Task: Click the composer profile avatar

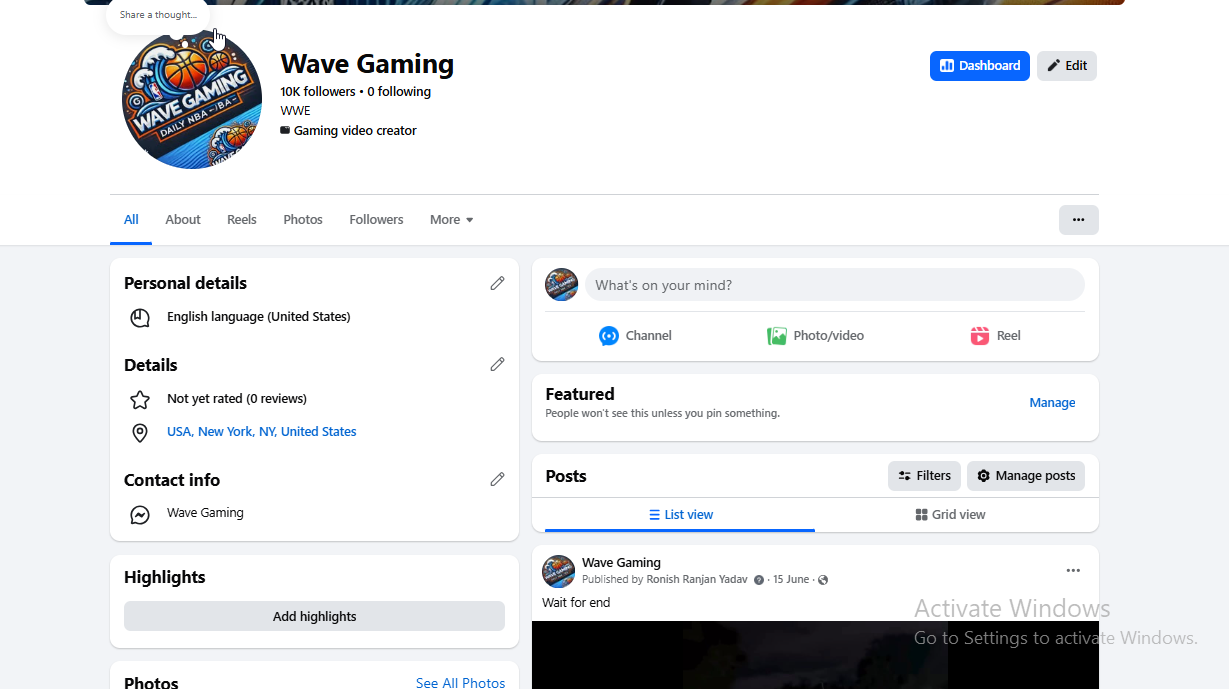Action: point(562,285)
